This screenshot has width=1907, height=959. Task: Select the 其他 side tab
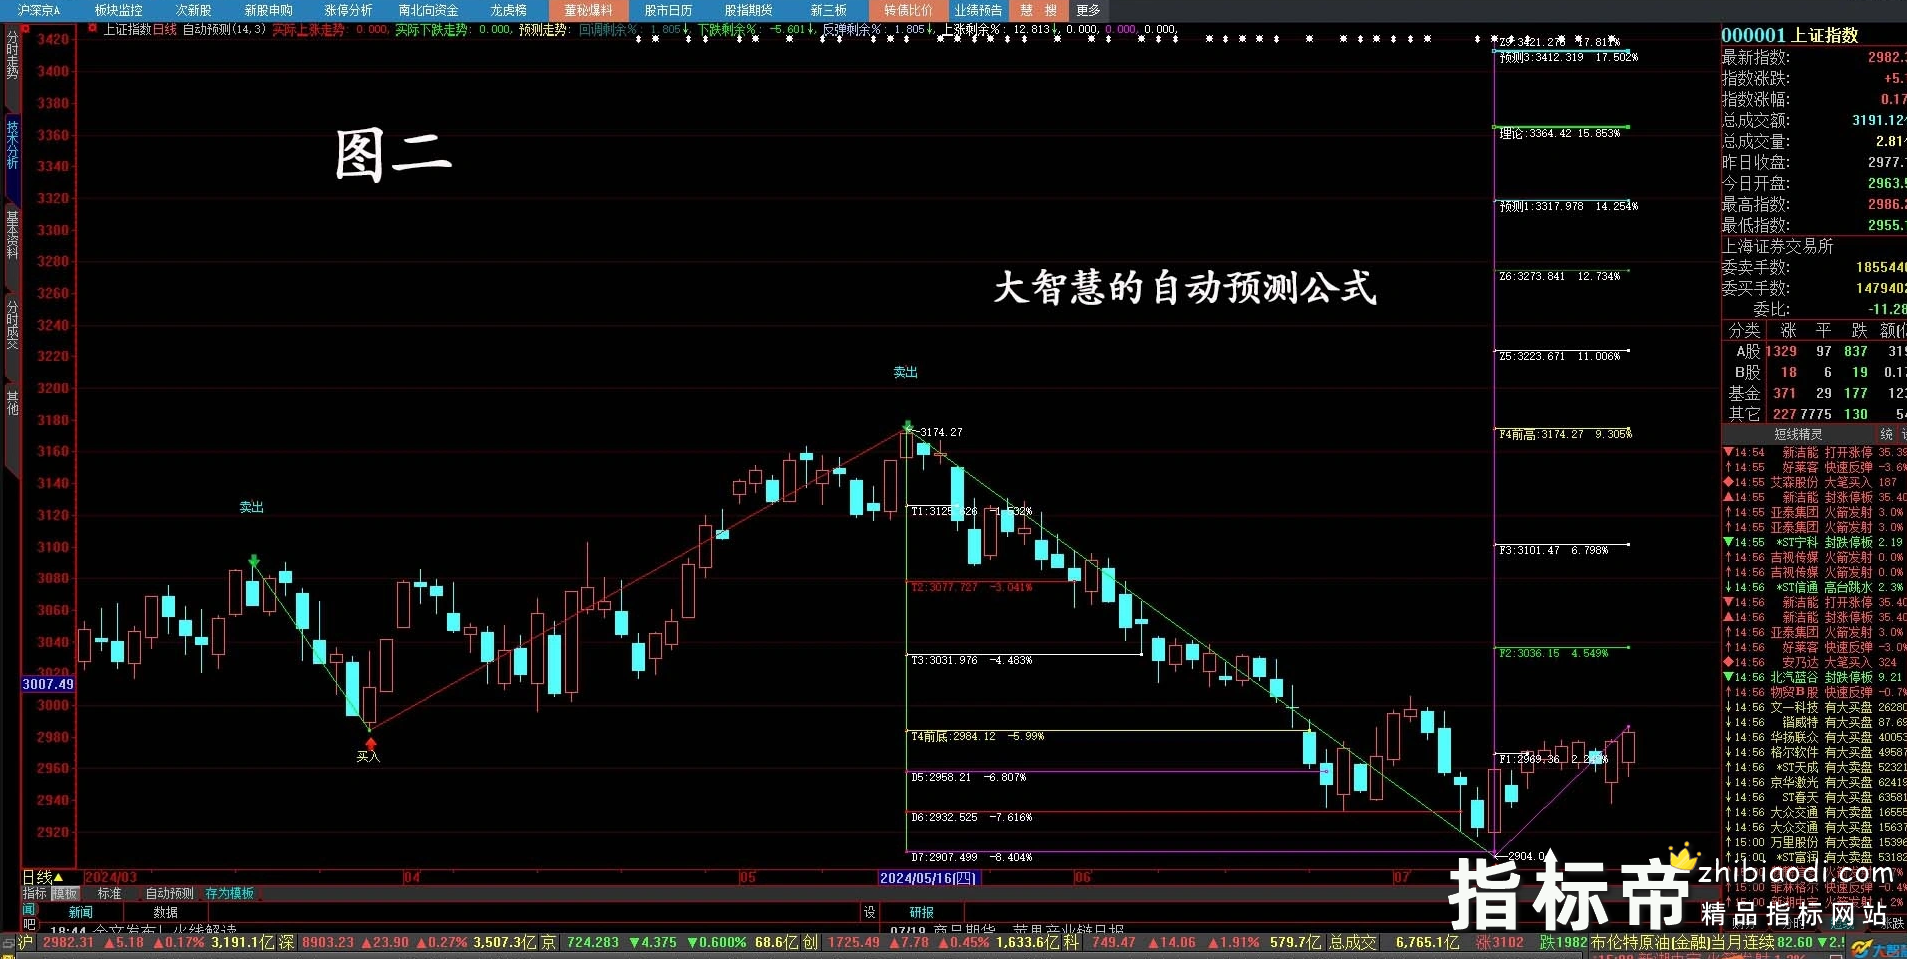click(12, 402)
